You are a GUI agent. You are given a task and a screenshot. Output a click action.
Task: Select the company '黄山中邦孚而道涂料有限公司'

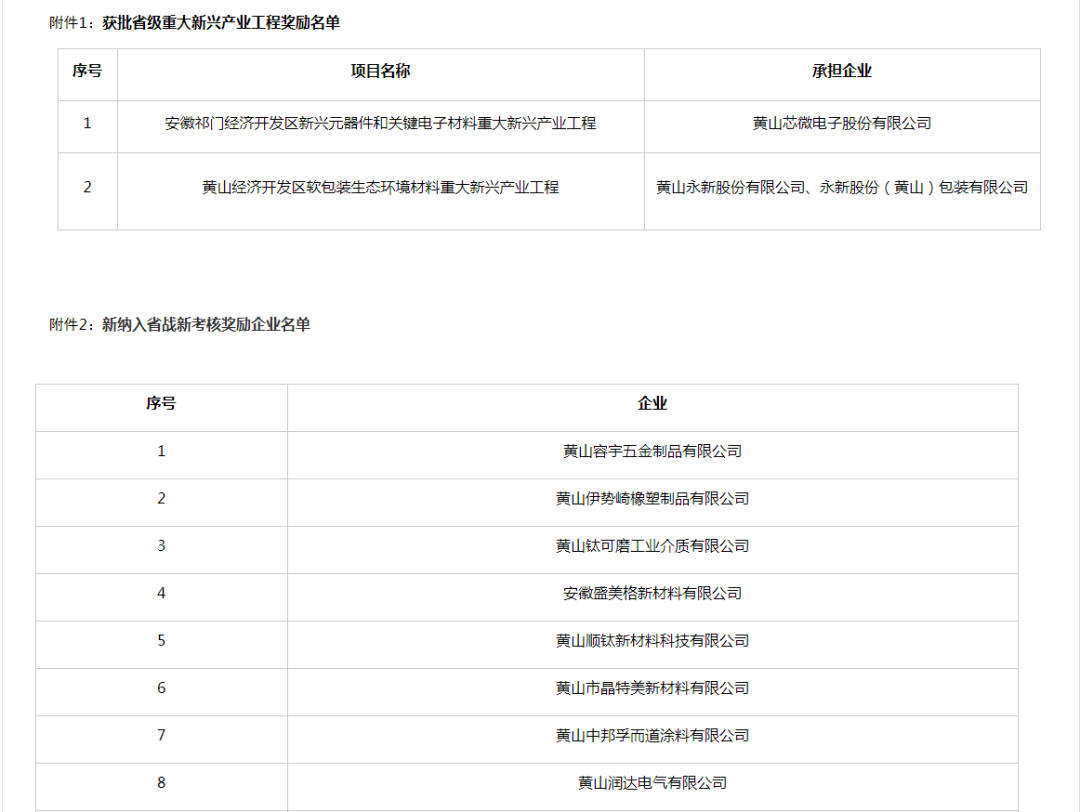coord(652,736)
